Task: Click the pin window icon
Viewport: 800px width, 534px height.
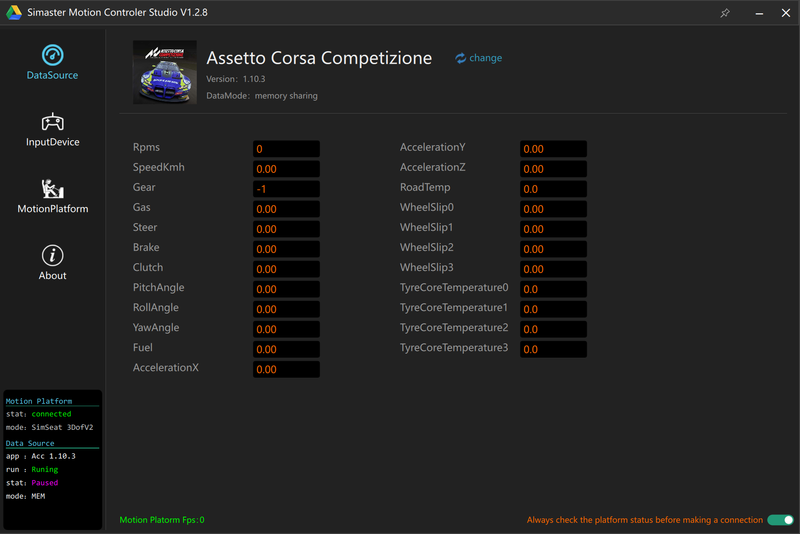Action: (x=724, y=13)
